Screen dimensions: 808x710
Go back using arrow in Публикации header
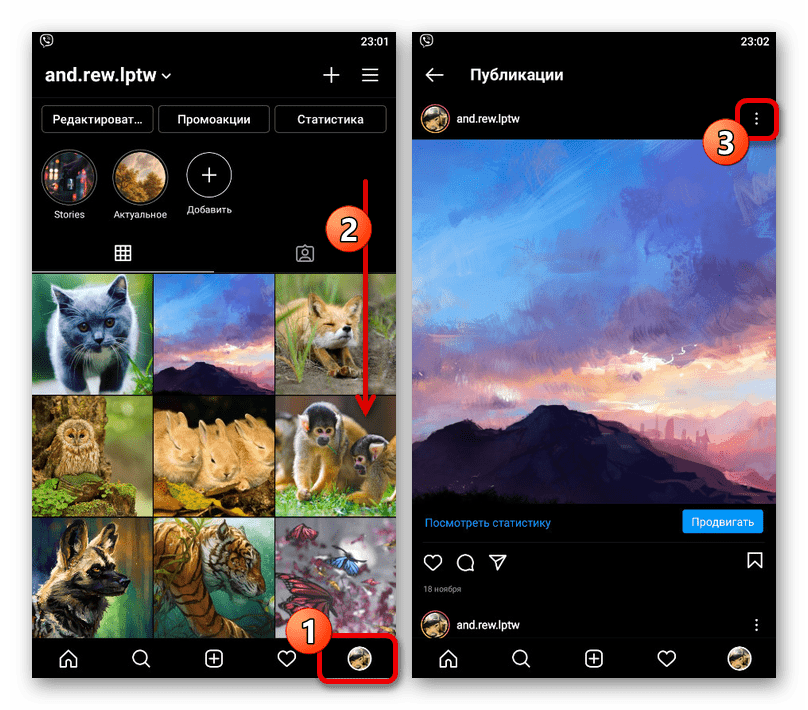(434, 75)
